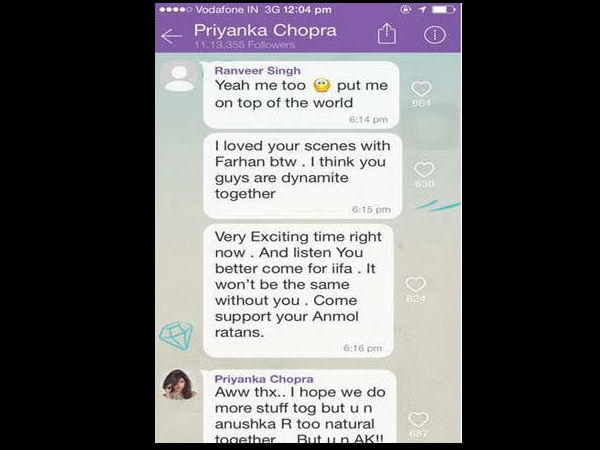Image resolution: width=600 pixels, height=450 pixels.
Task: Open Priyanka Chopra's profile photo
Action: [x=179, y=385]
